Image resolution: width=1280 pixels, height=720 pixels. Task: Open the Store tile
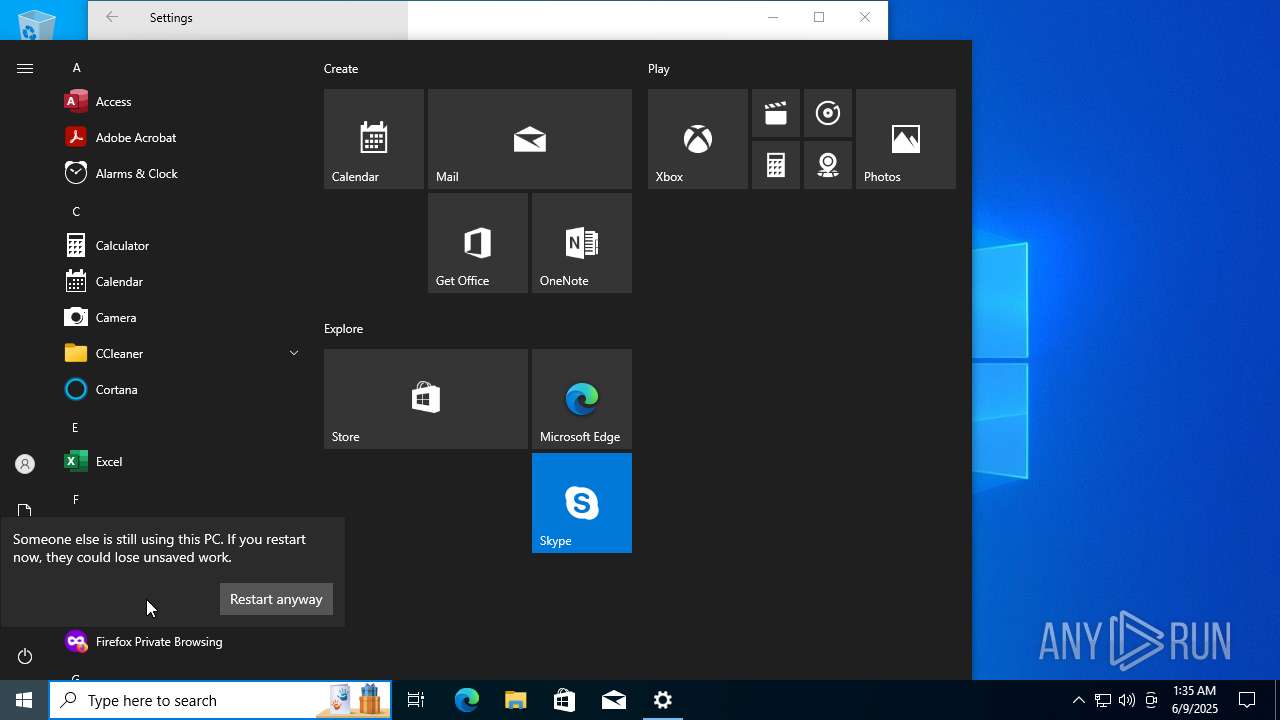(x=426, y=399)
